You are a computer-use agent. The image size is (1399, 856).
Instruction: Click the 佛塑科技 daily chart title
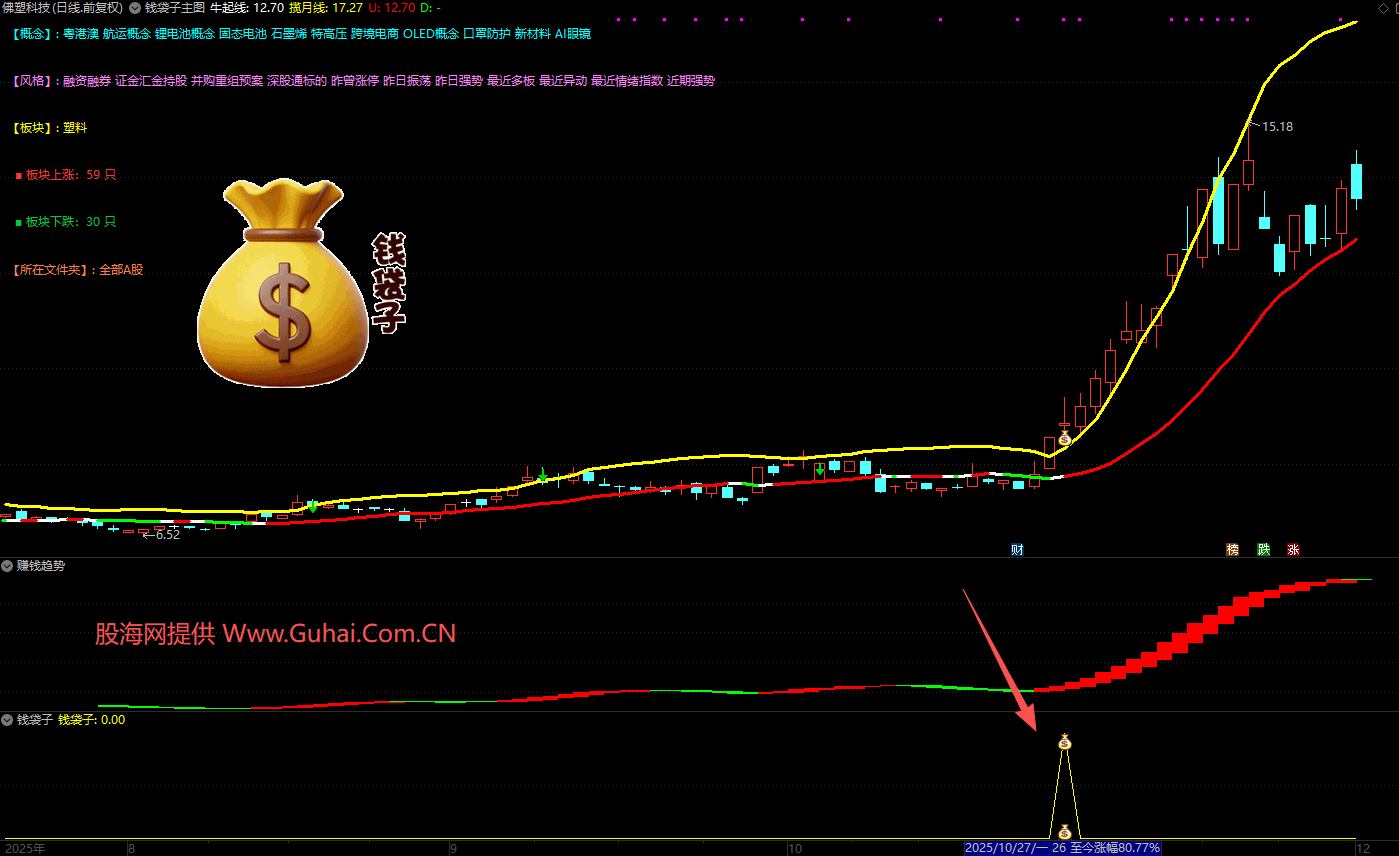click(62, 7)
